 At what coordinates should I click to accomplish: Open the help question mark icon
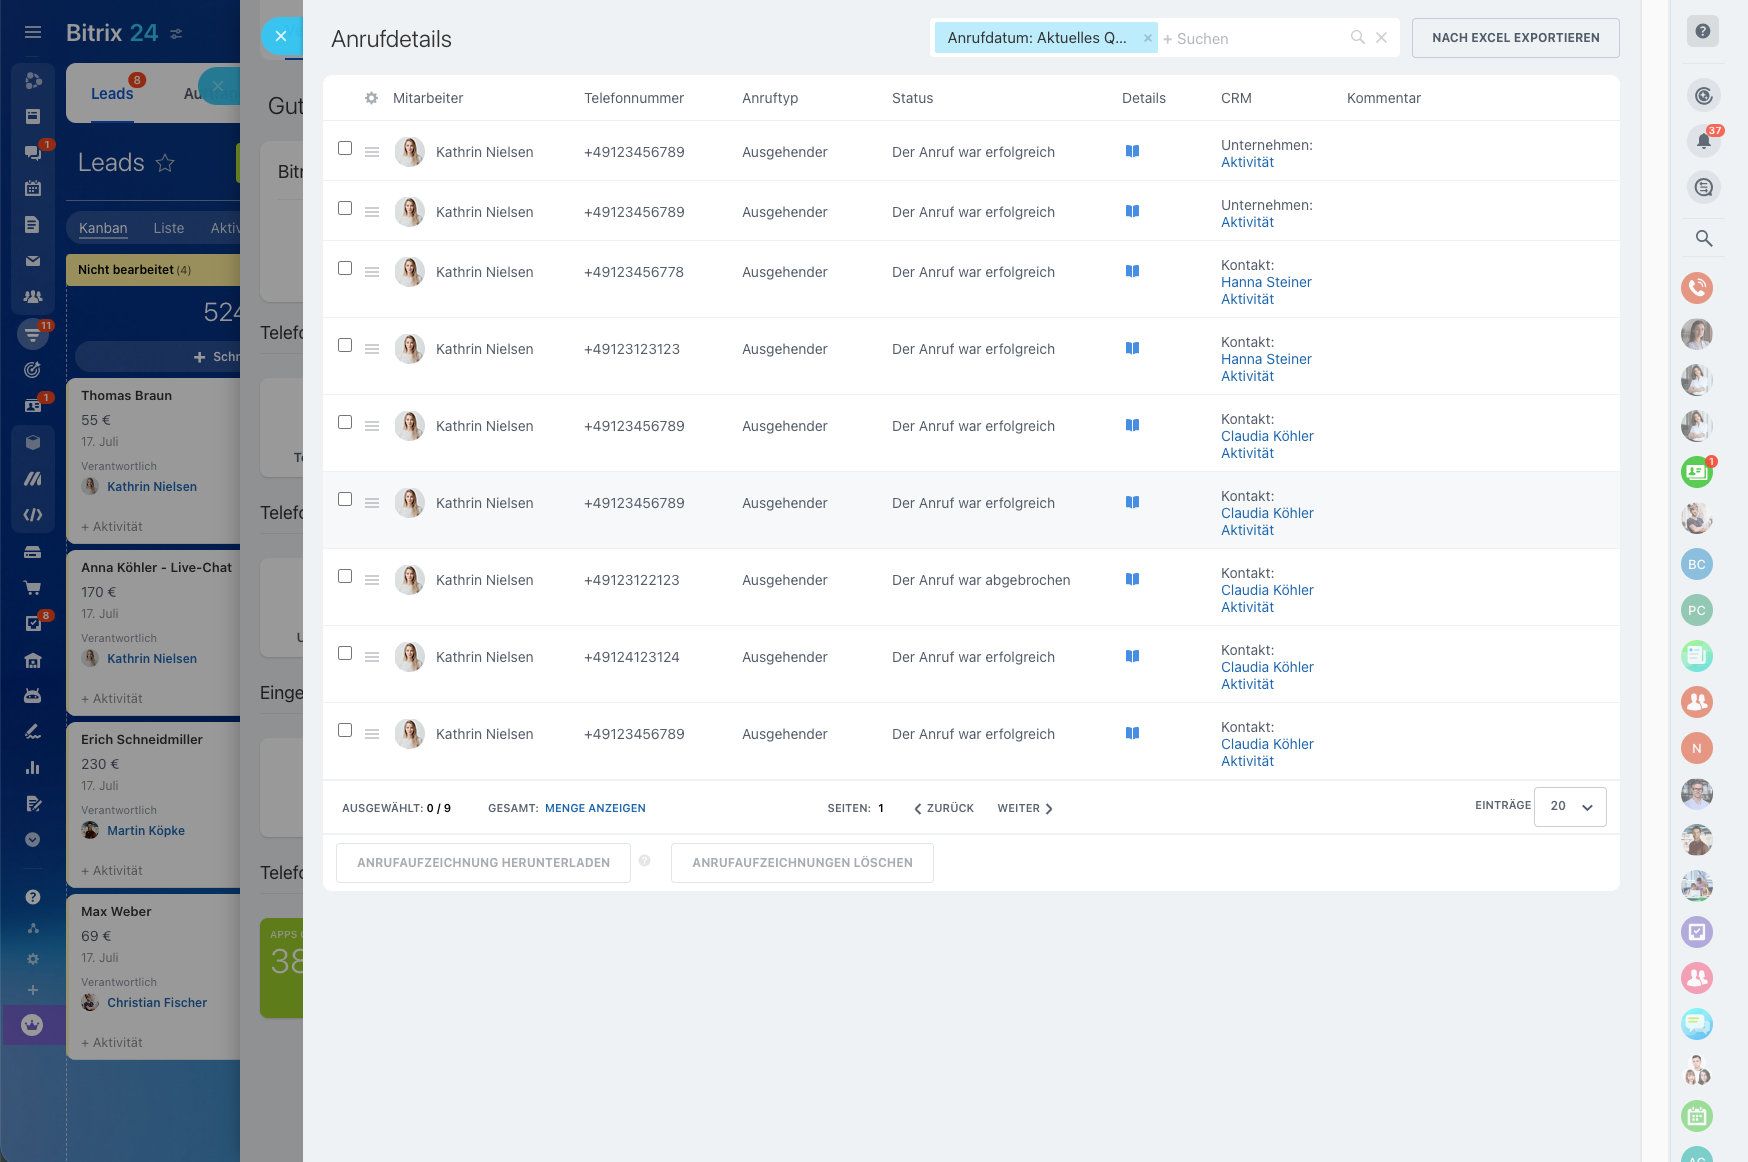(x=1703, y=31)
